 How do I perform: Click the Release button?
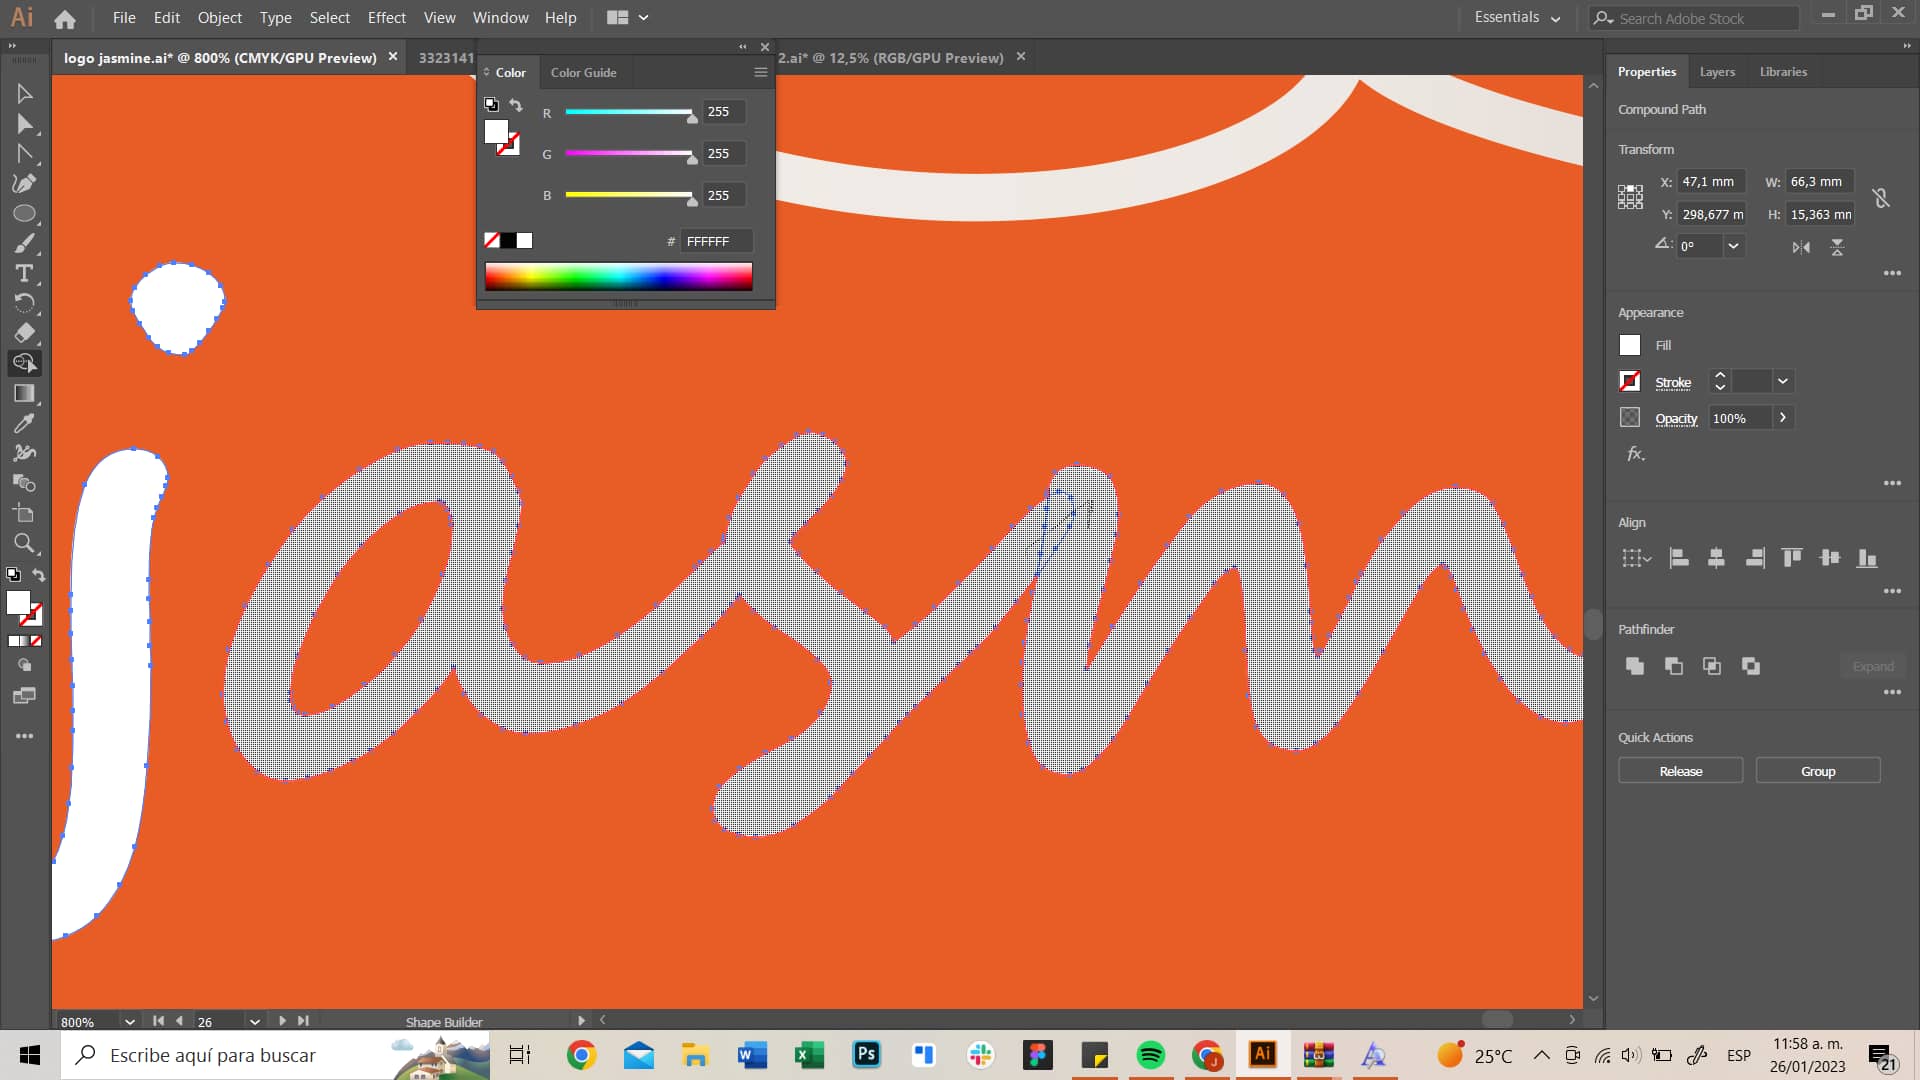click(x=1680, y=771)
